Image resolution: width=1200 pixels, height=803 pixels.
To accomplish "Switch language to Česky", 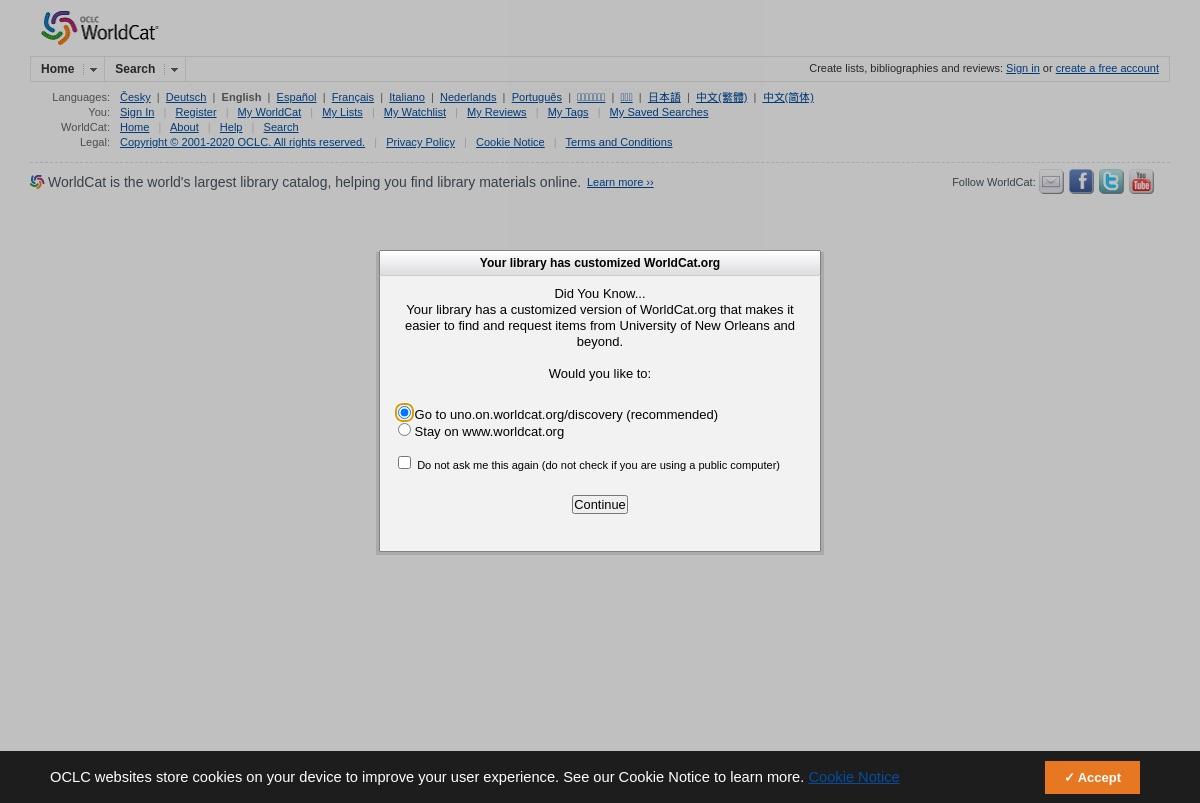I will tap(135, 97).
